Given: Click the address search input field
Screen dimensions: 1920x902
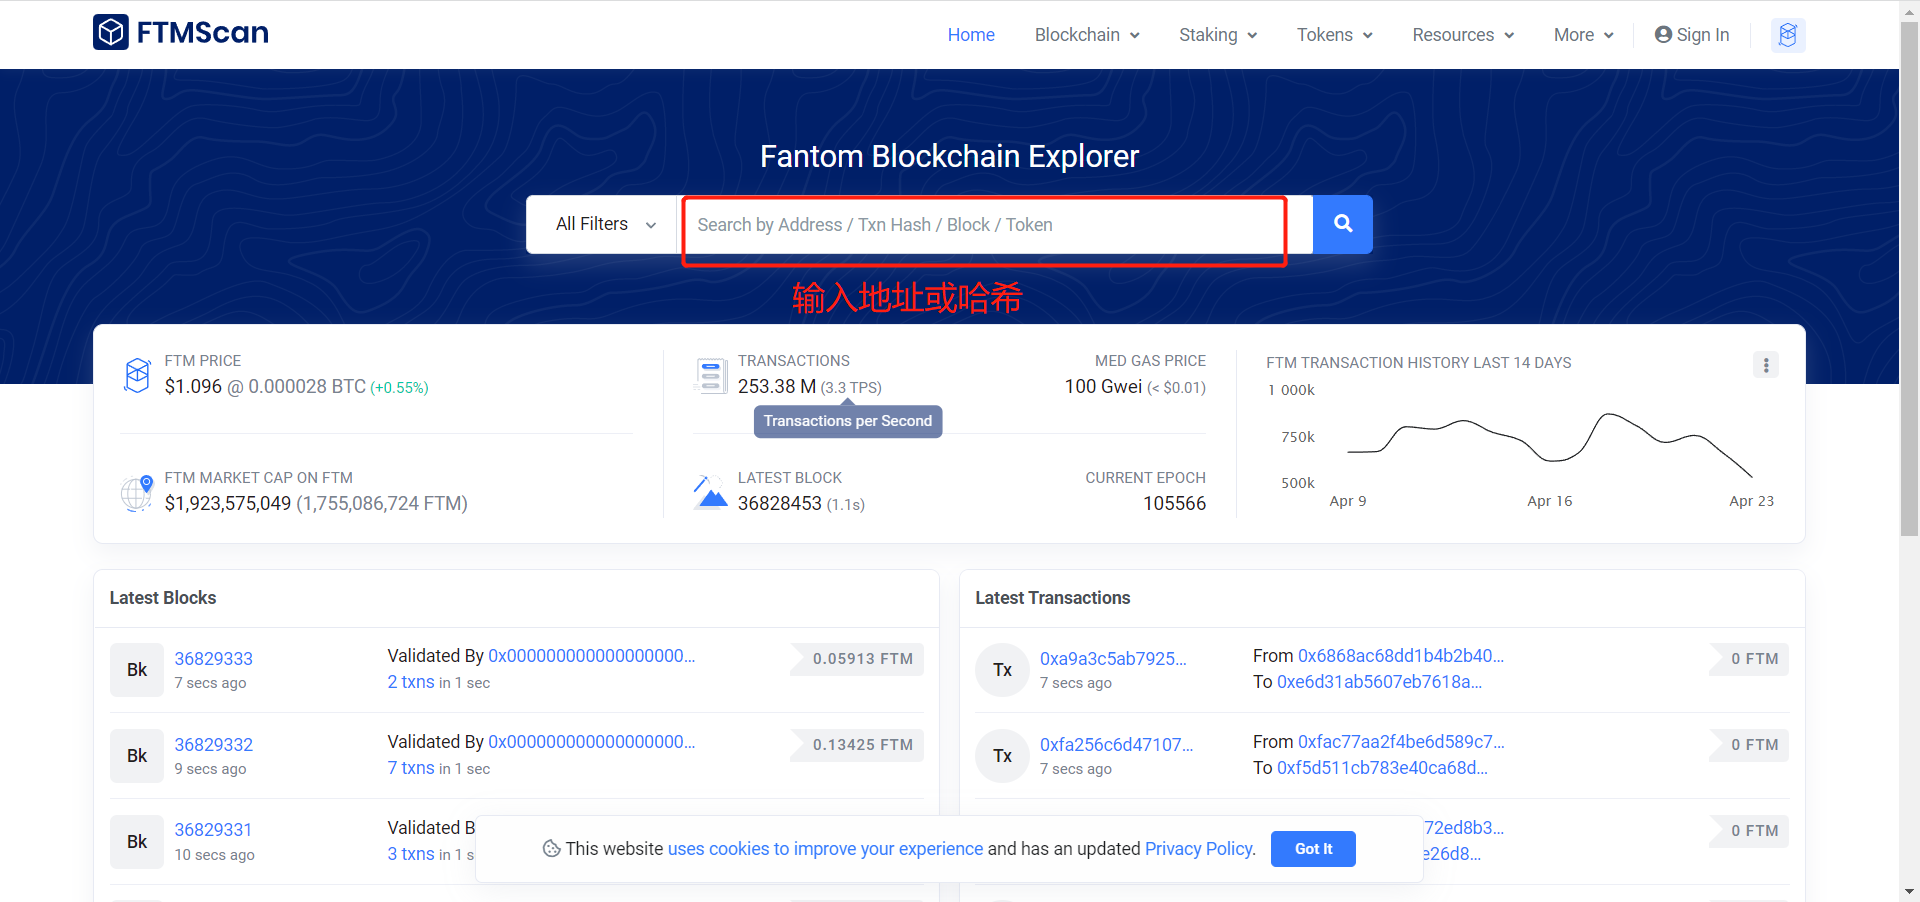Looking at the screenshot, I should pos(984,225).
